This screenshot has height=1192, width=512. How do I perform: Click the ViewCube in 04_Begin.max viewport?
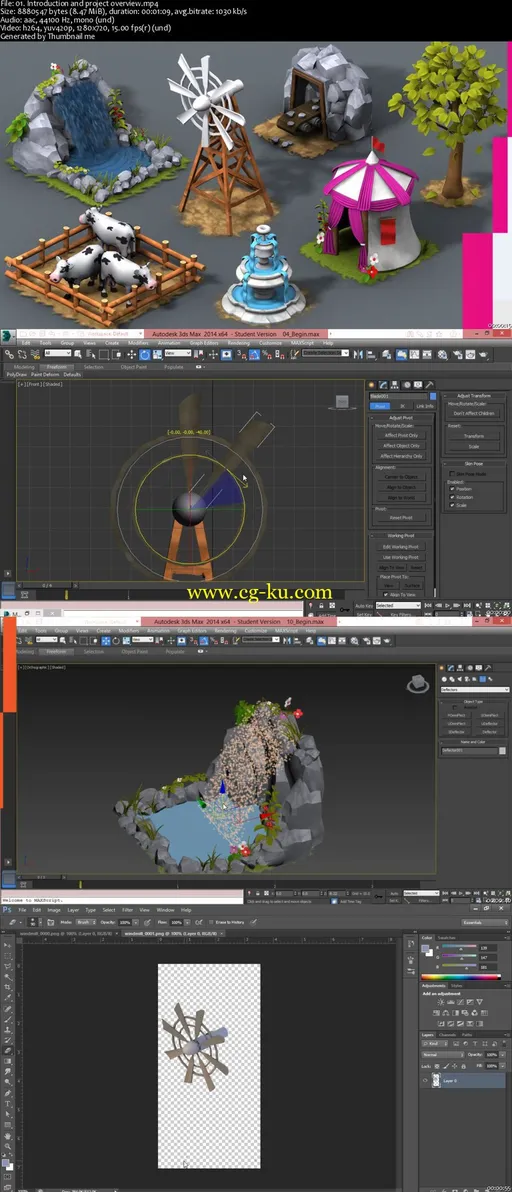coord(343,401)
